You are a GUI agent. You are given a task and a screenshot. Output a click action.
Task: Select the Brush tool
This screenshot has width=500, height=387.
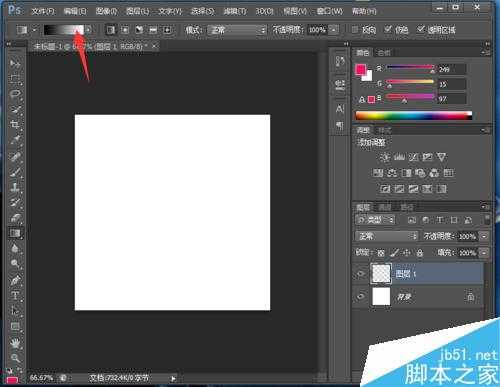tap(15, 172)
